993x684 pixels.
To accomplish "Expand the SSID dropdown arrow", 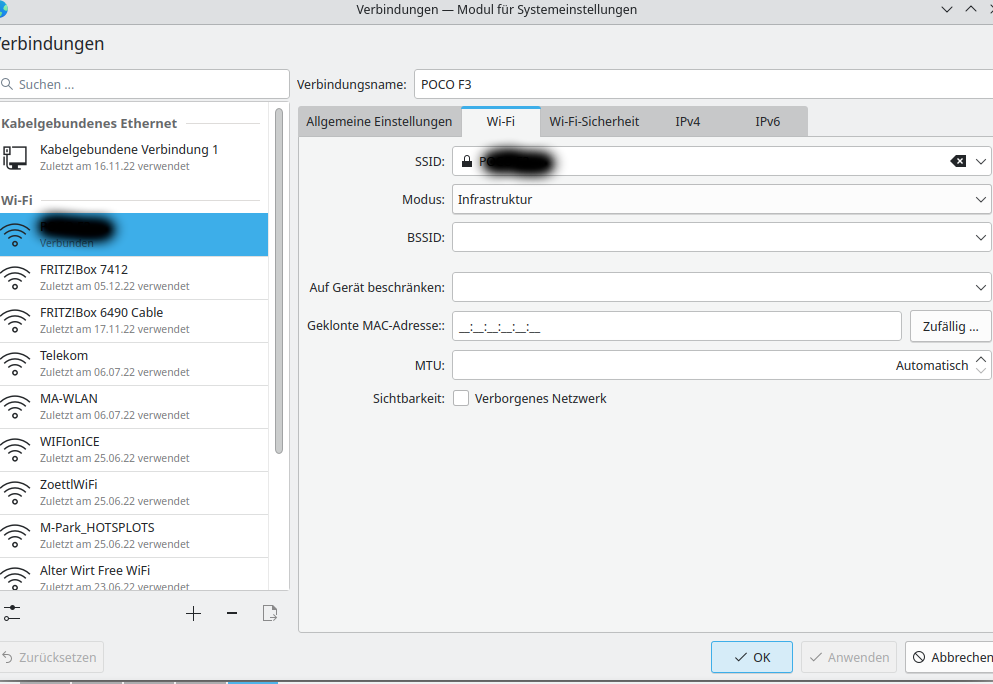I will coord(981,161).
